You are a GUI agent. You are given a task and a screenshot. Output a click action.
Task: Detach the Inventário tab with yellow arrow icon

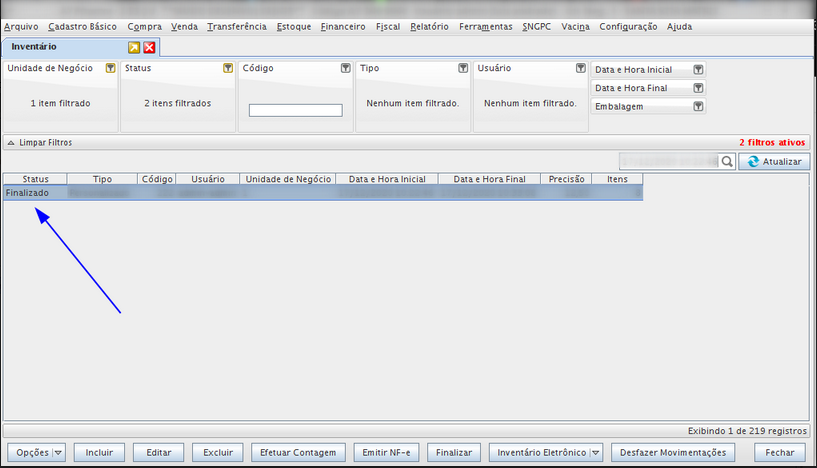point(134,47)
